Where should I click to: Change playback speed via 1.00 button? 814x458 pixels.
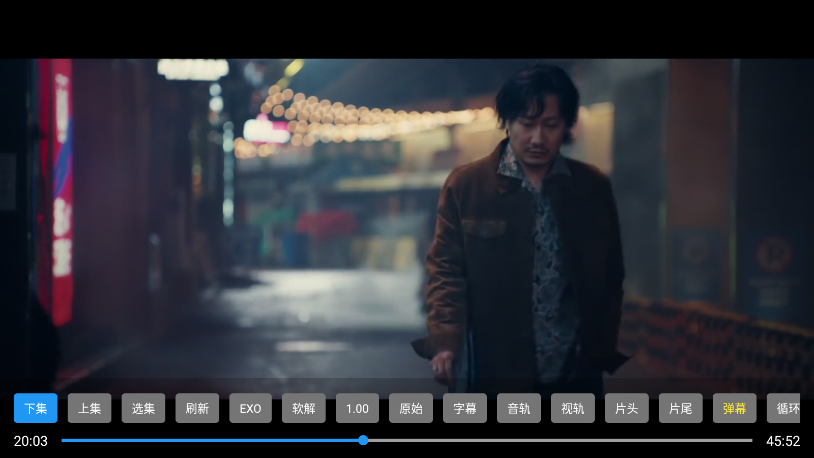pyautogui.click(x=357, y=408)
